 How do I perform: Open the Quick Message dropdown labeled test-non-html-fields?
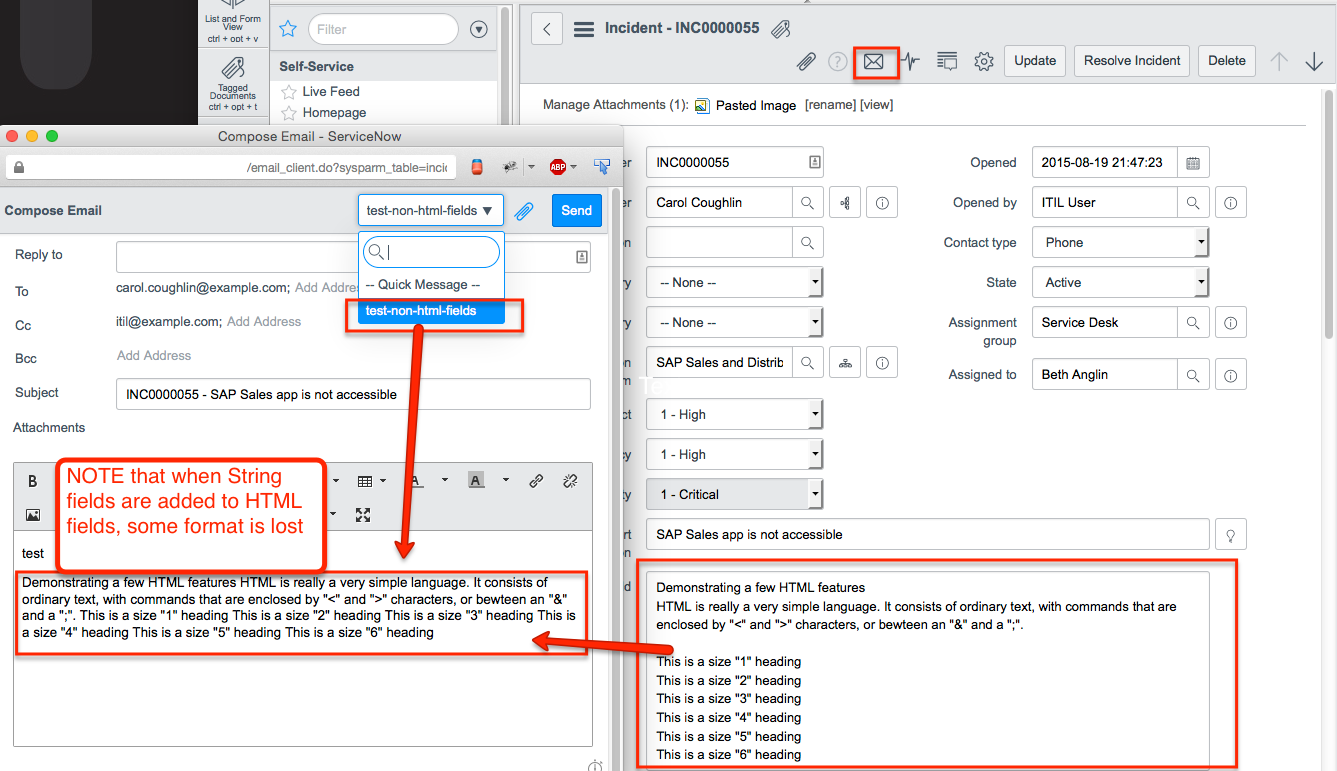(430, 211)
